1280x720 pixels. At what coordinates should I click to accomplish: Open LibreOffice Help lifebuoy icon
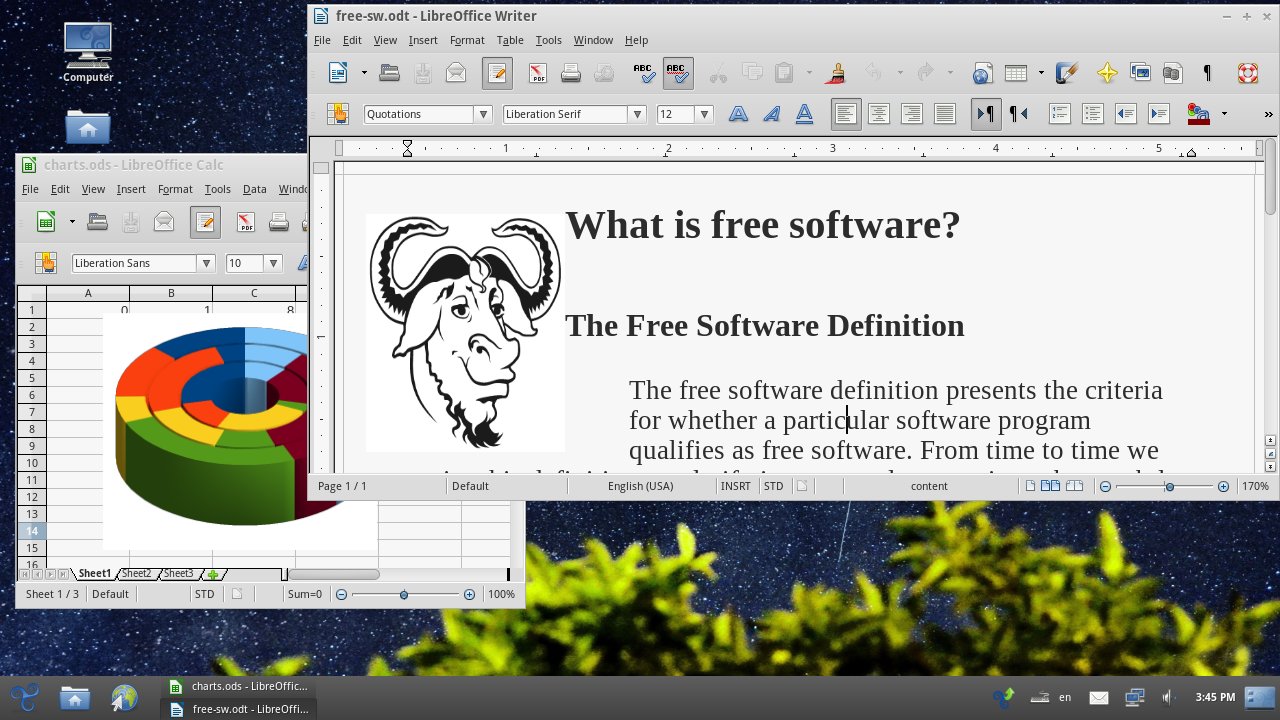(x=1247, y=72)
